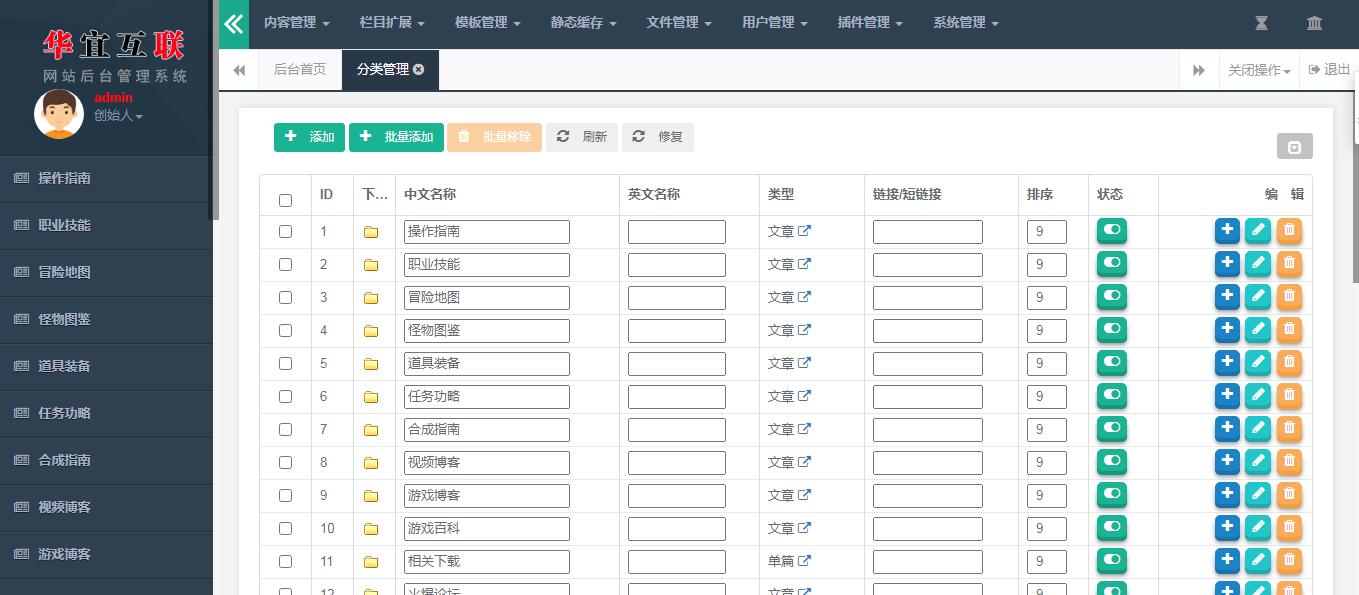
Task: Edit the 操作指南 row with pencil icon
Action: coord(1258,231)
